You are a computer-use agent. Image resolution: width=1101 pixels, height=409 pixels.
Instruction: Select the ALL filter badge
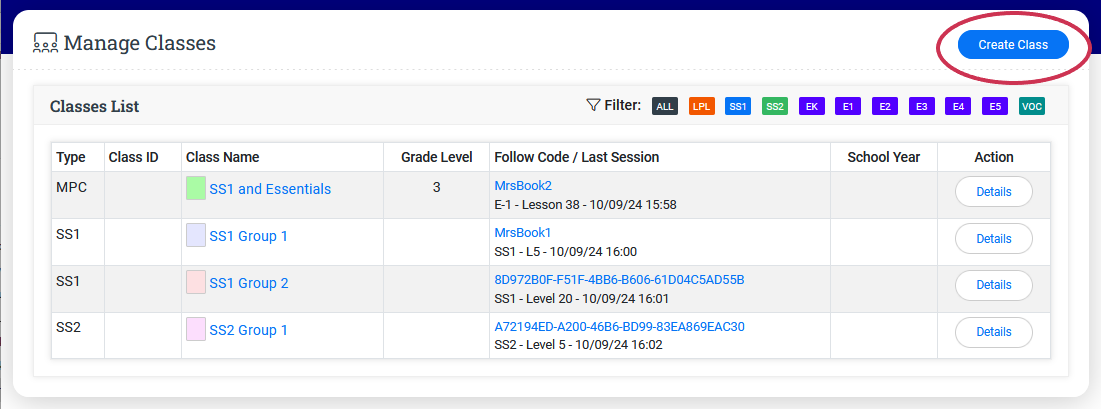(665, 106)
